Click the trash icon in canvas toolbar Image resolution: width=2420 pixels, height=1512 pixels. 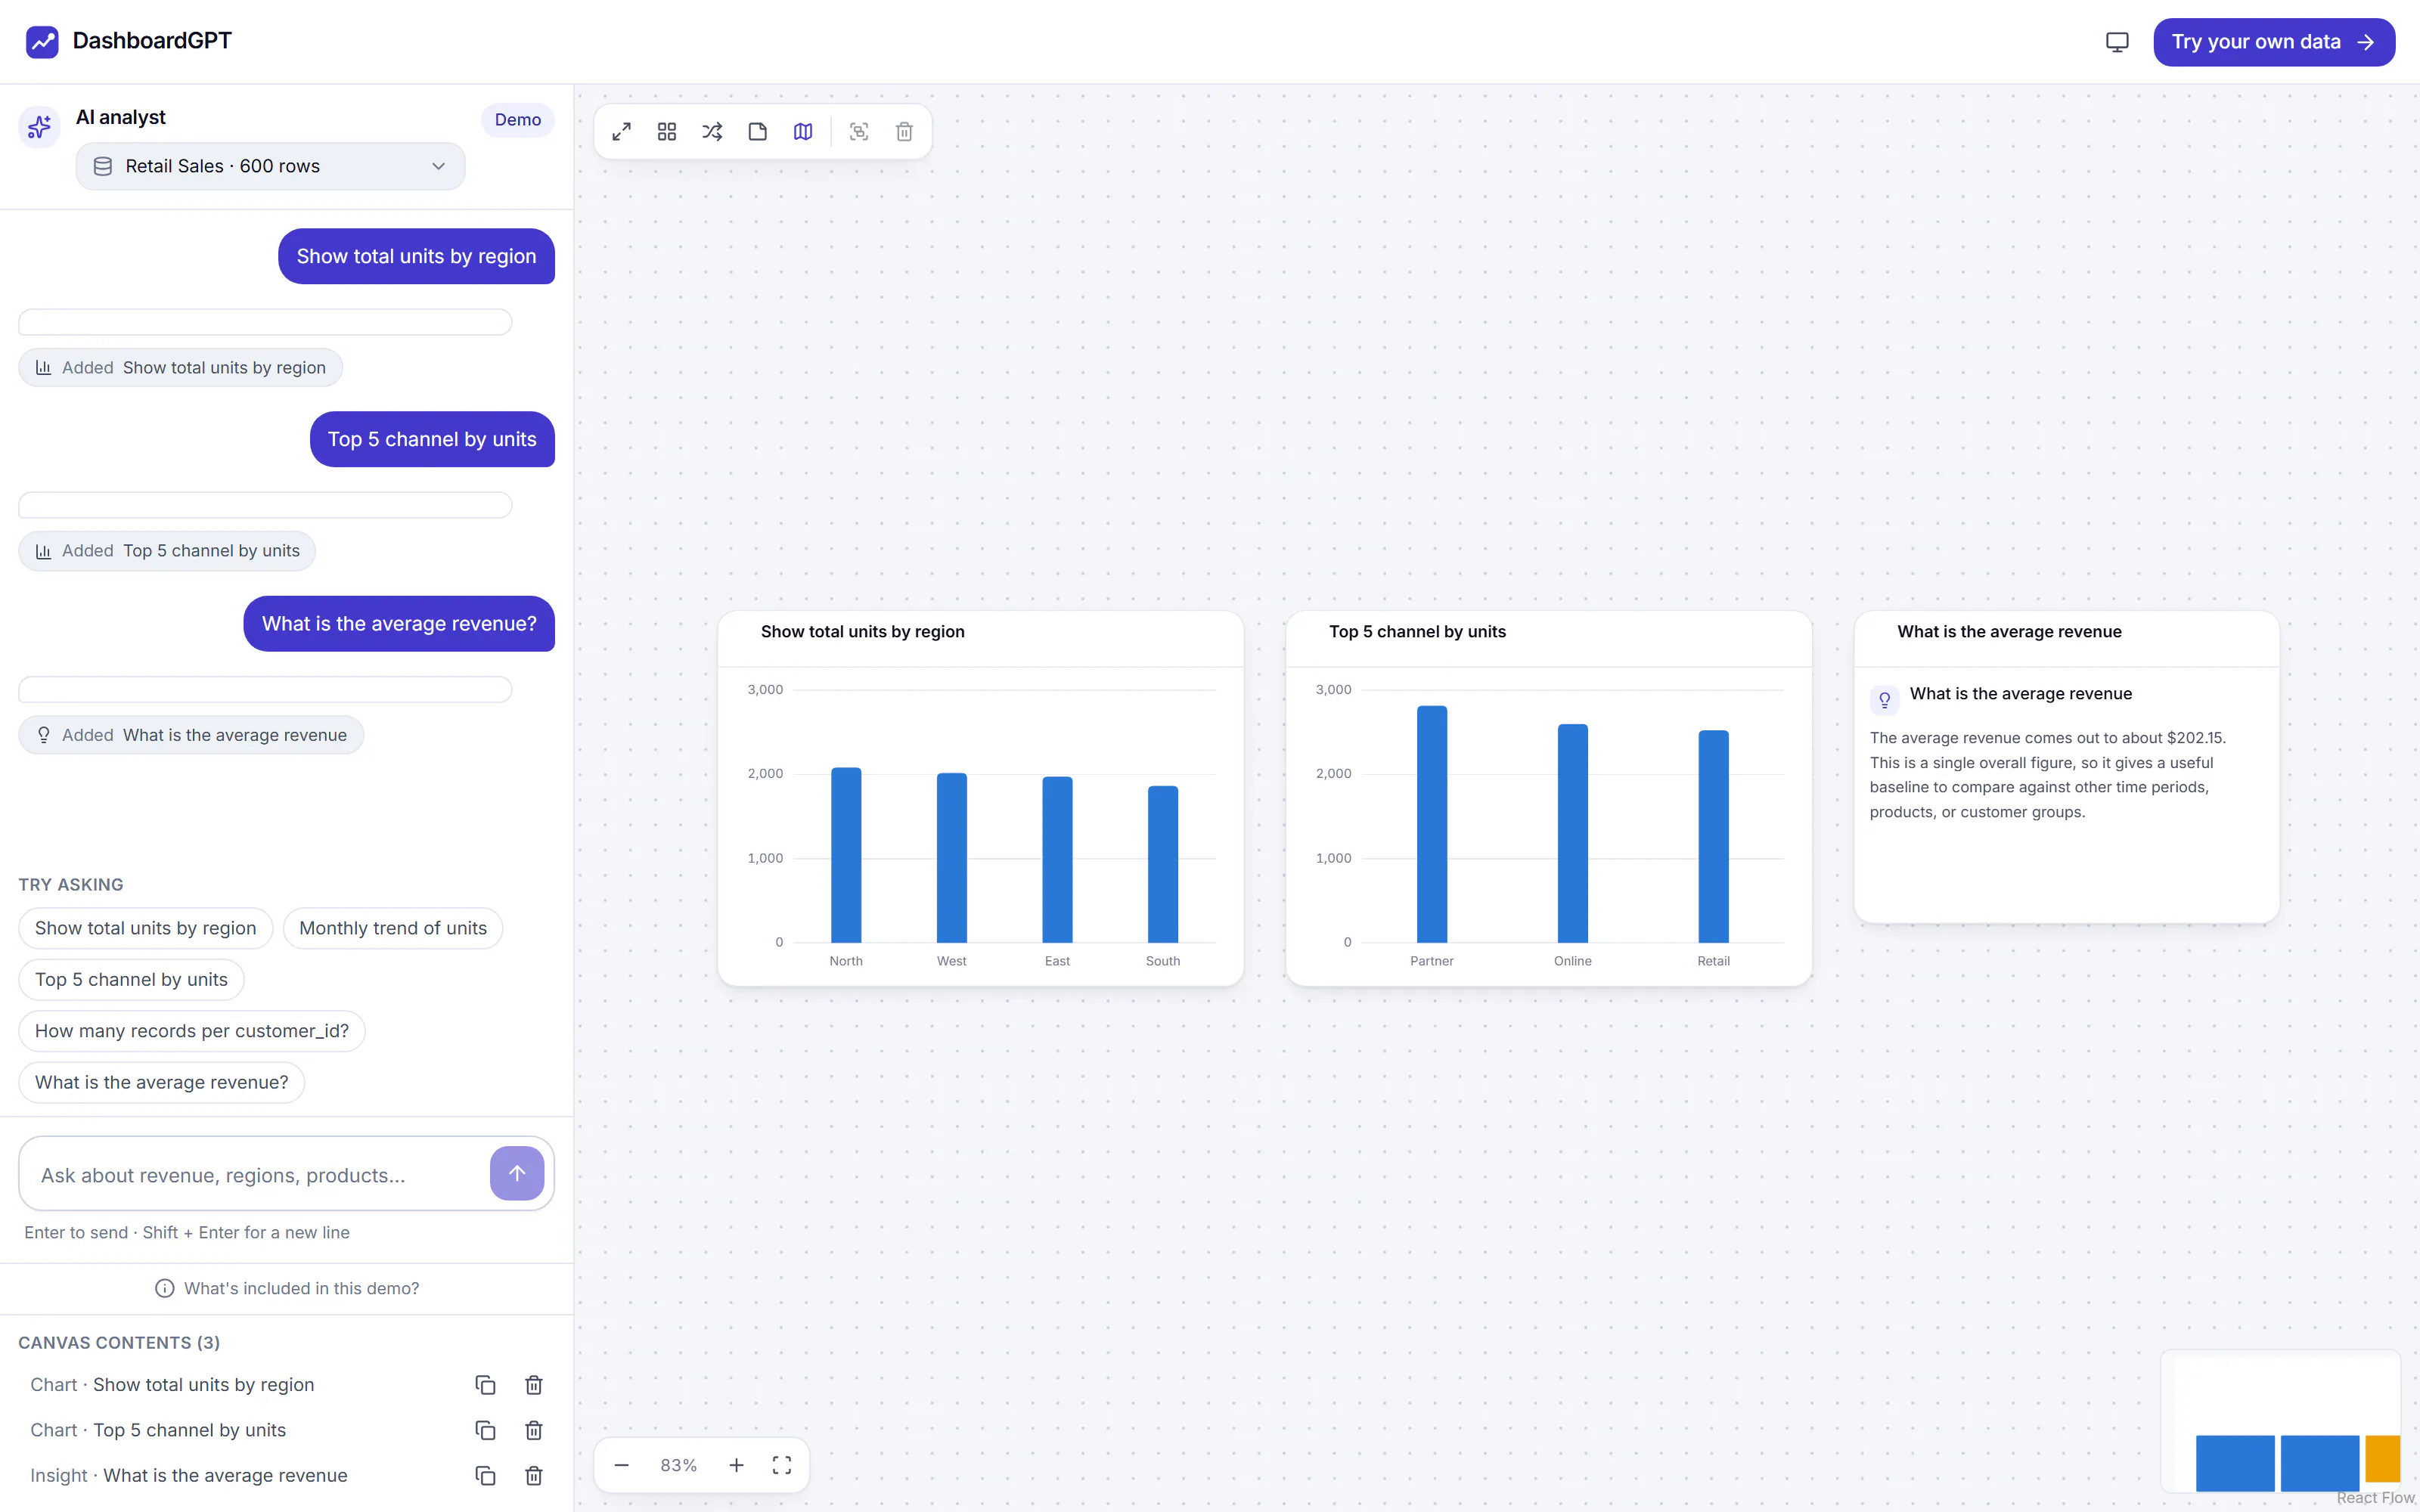pos(904,132)
